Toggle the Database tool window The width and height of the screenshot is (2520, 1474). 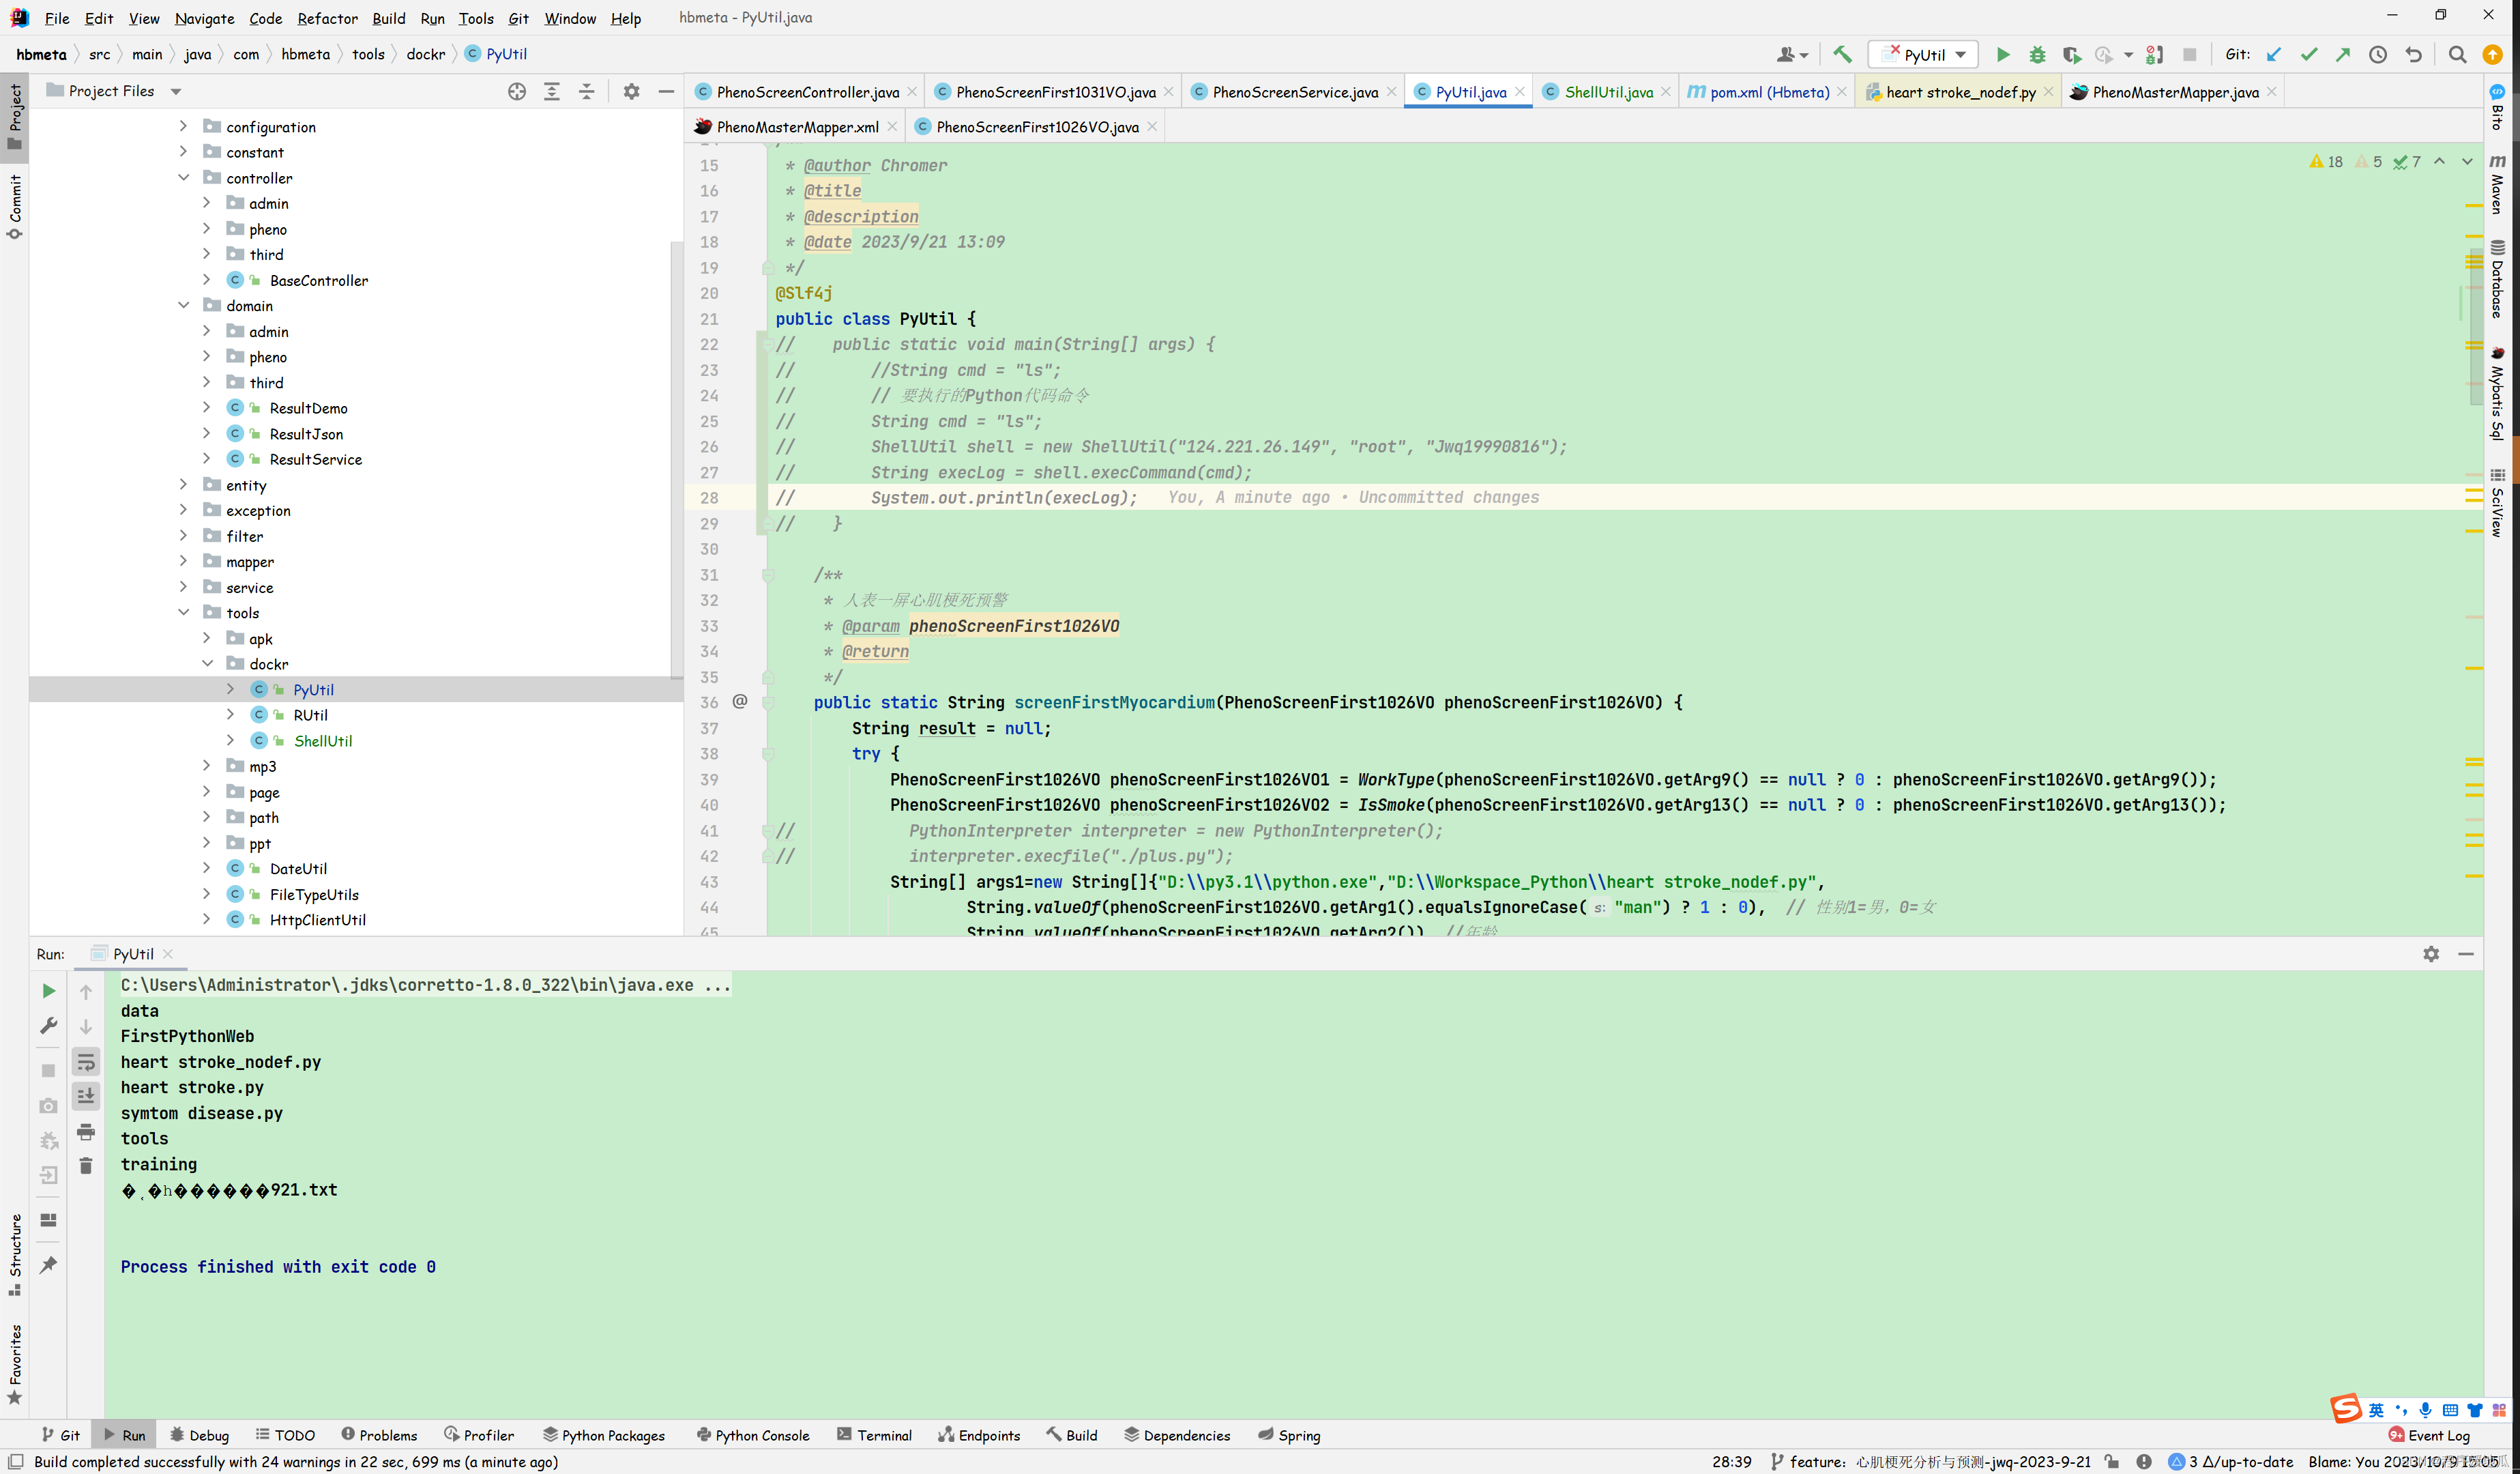pyautogui.click(x=2497, y=278)
